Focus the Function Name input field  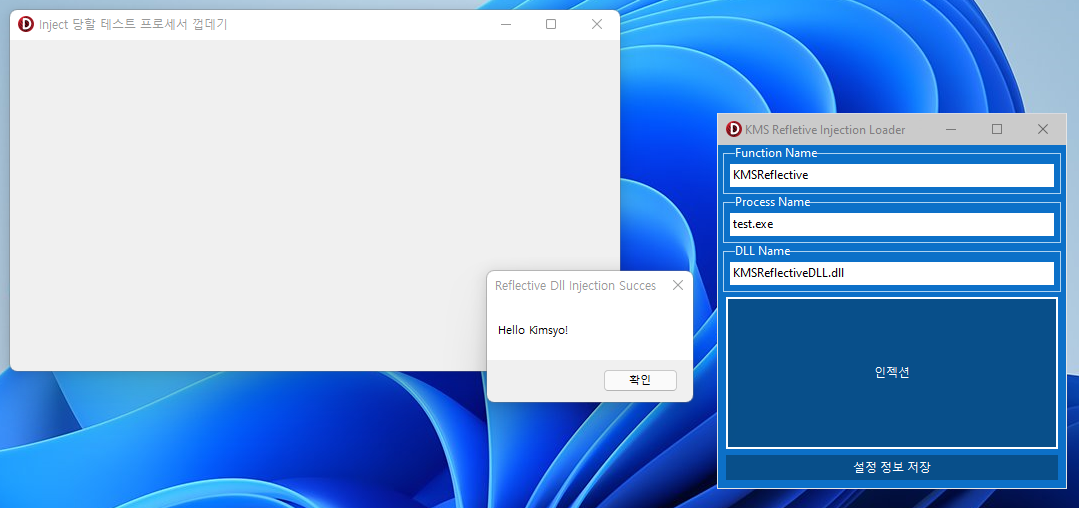click(892, 175)
